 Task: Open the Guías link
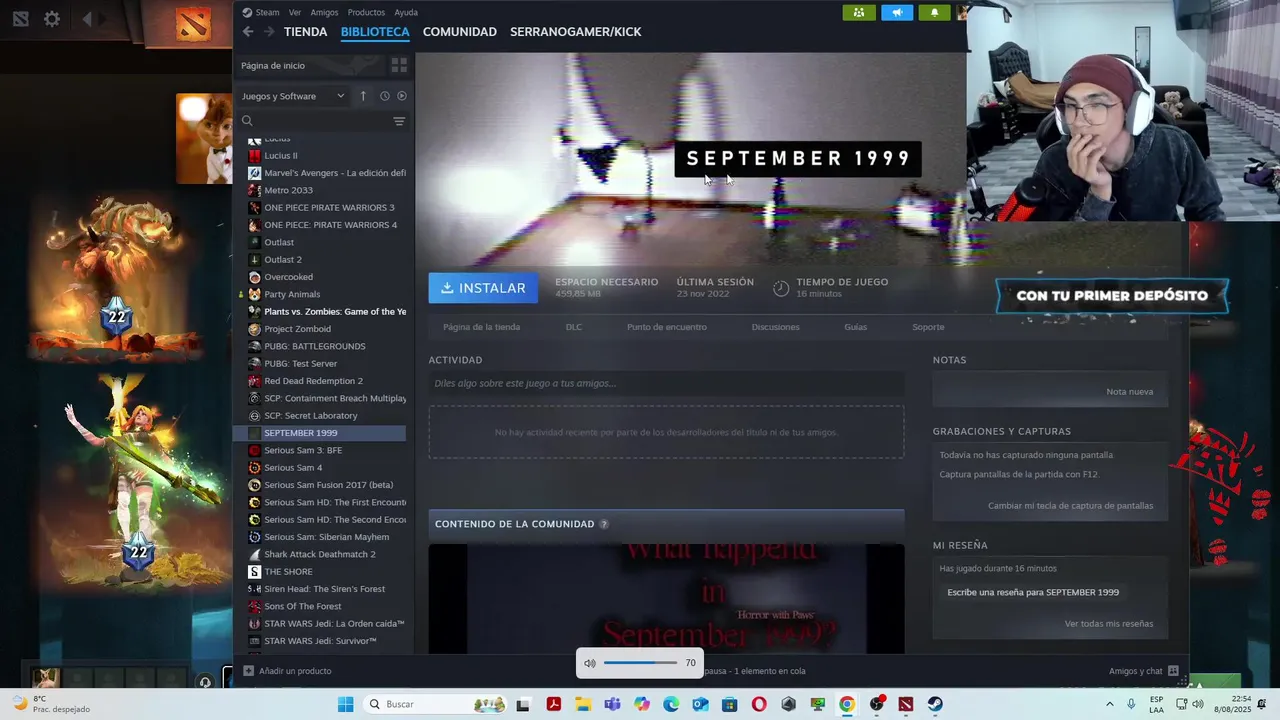[x=855, y=327]
